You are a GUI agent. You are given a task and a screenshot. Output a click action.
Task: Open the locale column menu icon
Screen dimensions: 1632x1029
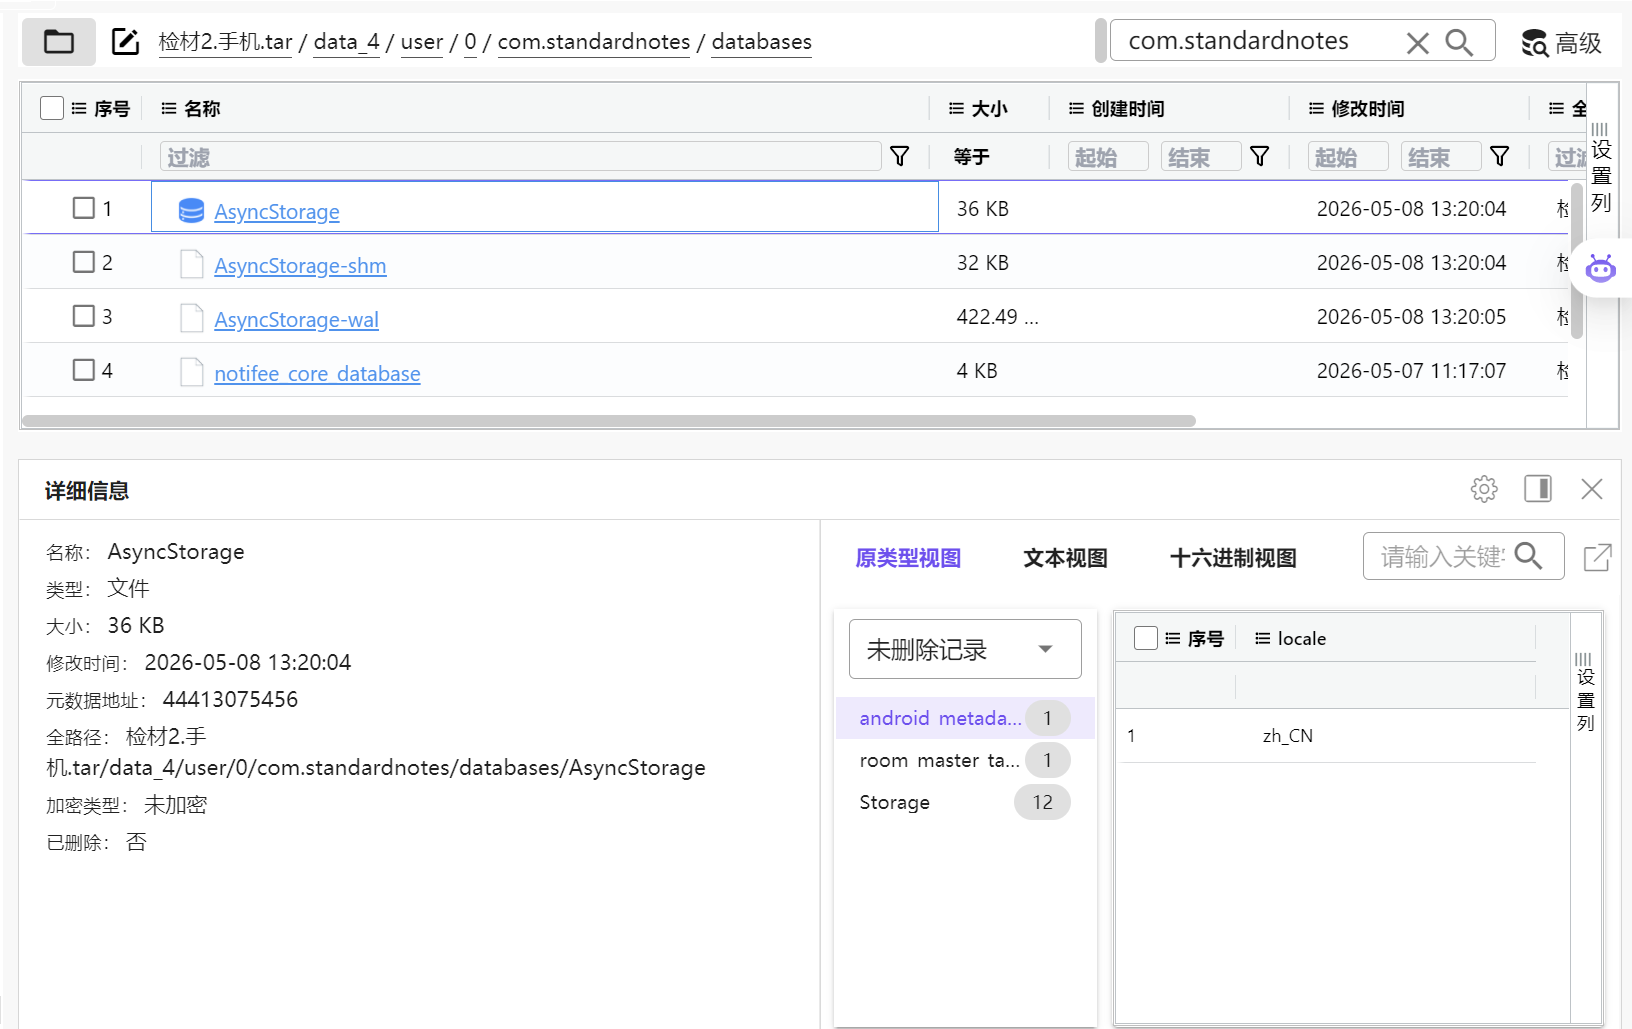click(1263, 638)
